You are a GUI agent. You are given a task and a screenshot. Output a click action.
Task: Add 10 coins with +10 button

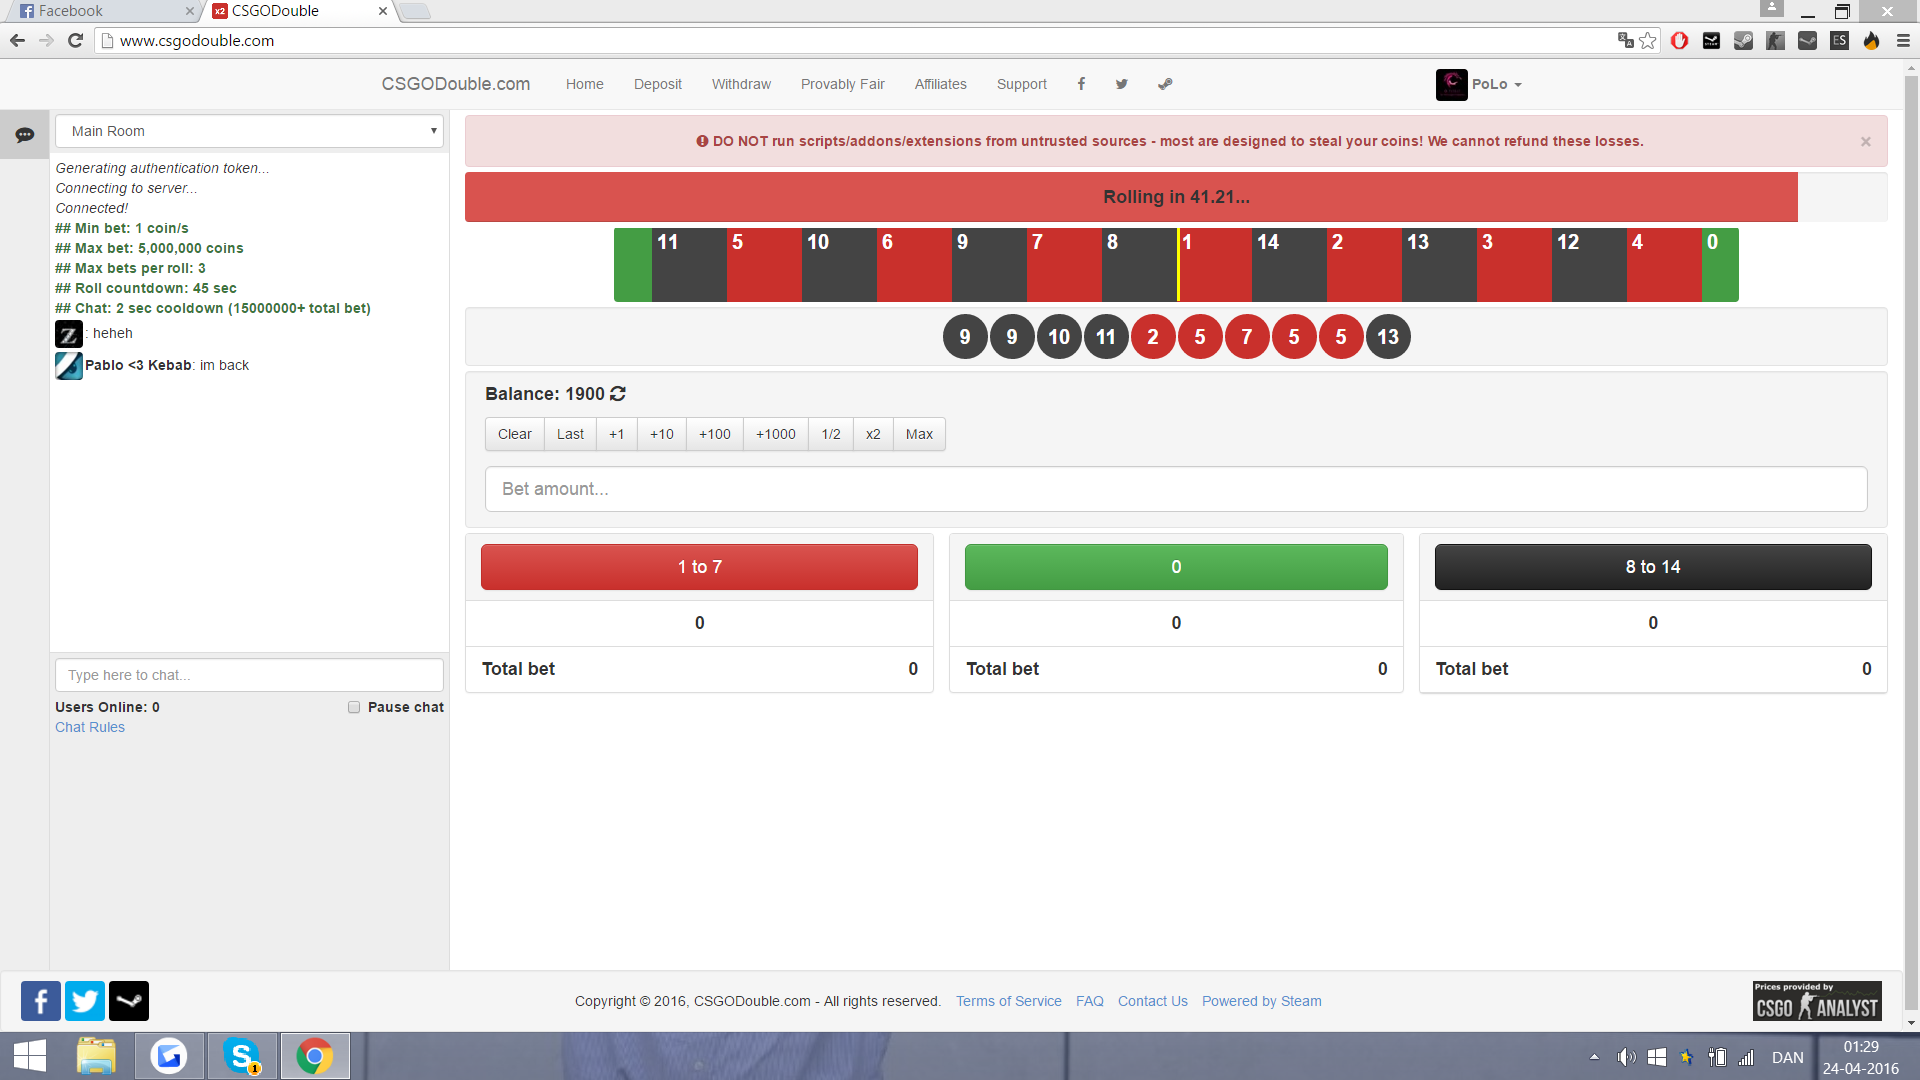[662, 434]
